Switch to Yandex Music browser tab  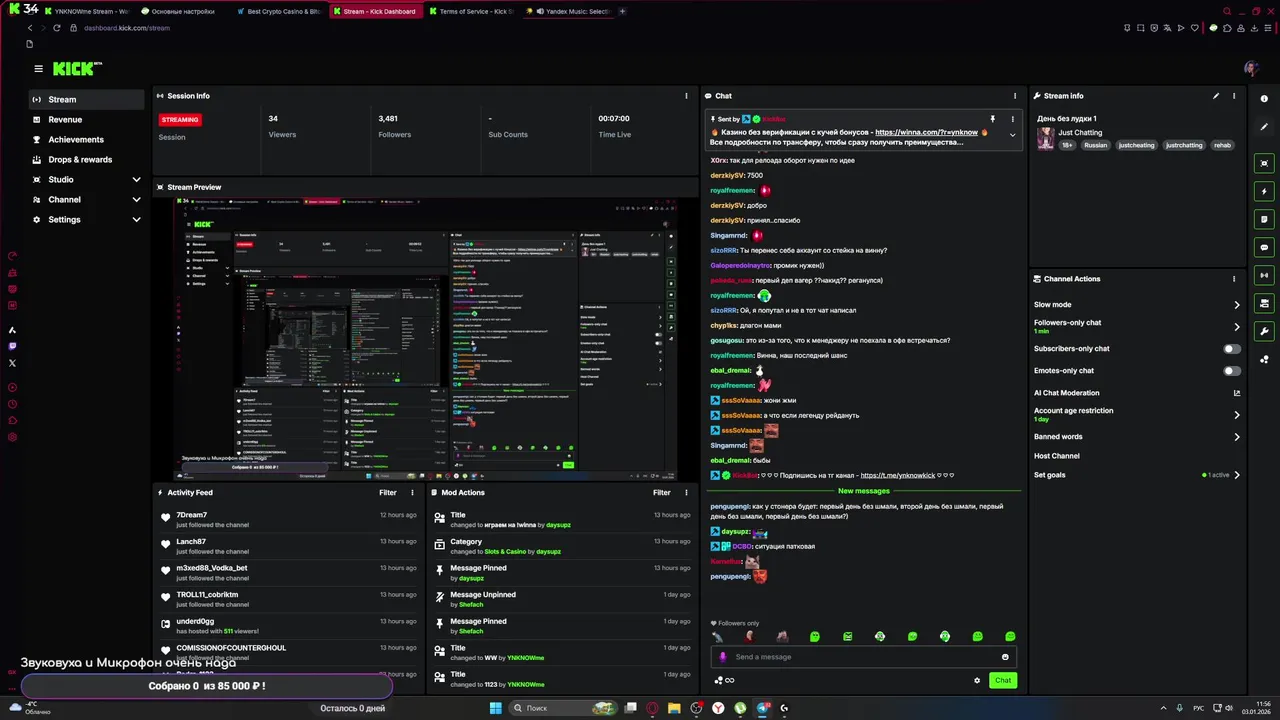pos(570,11)
